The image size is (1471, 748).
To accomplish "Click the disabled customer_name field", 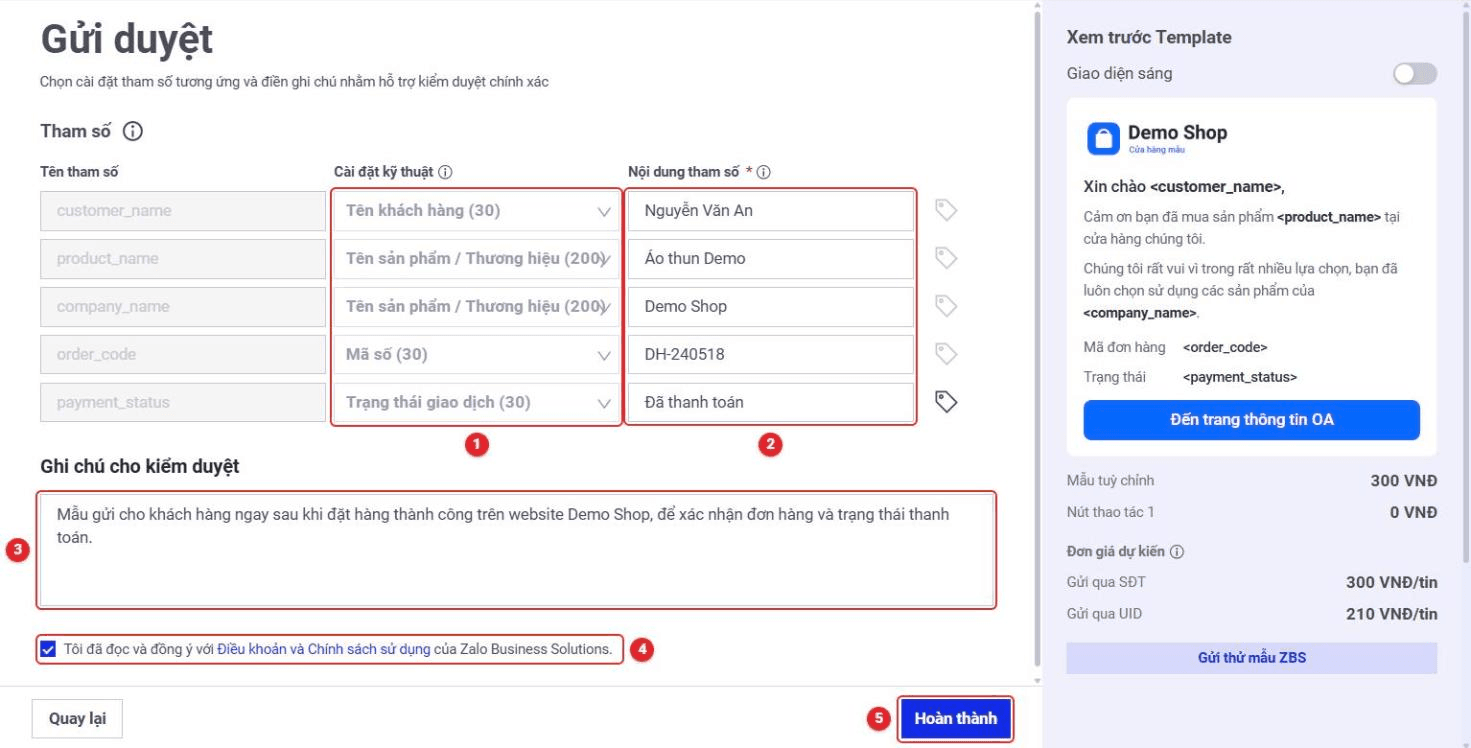I will pos(183,211).
